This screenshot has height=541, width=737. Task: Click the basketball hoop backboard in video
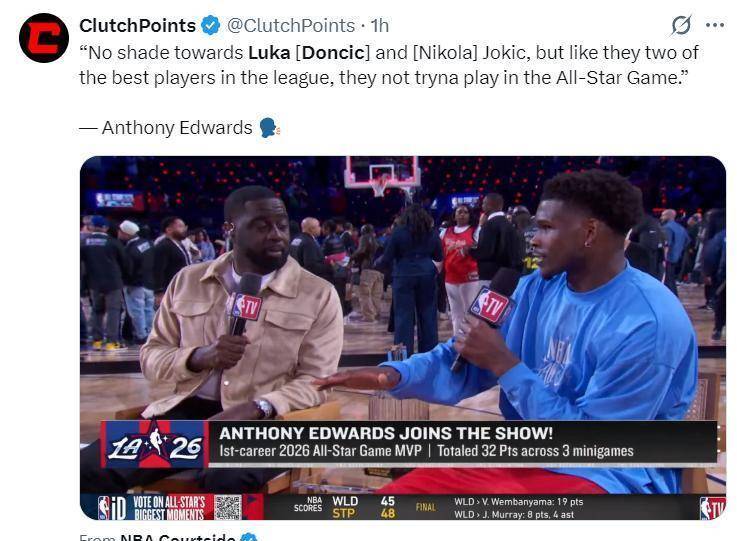[383, 172]
